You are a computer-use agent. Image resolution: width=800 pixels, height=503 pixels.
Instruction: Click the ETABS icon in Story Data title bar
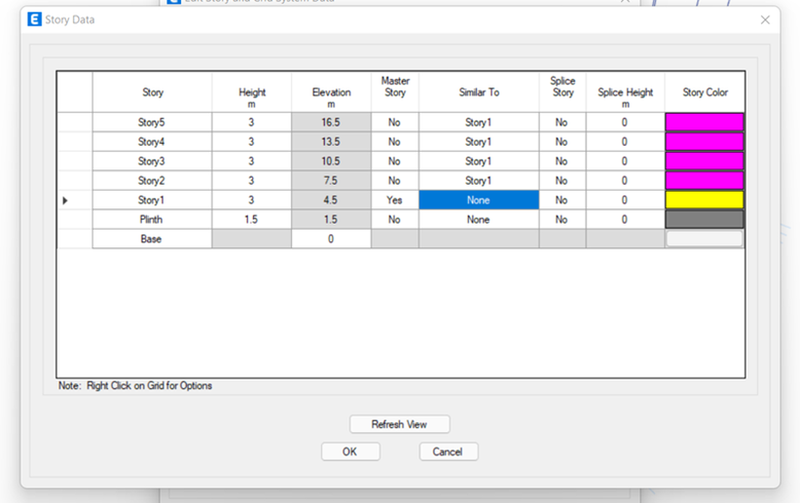click(34, 20)
